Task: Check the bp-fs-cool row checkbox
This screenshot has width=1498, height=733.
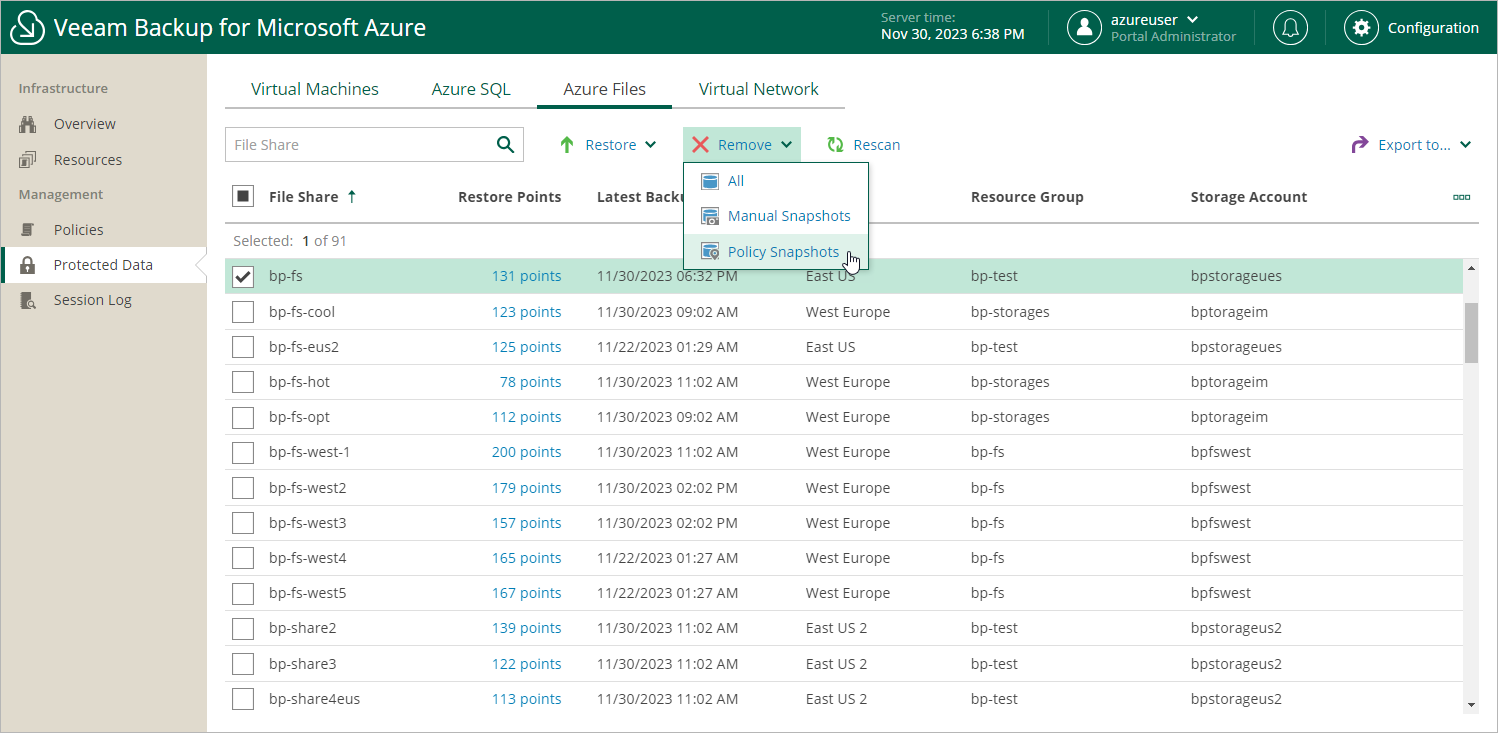Action: 243,312
